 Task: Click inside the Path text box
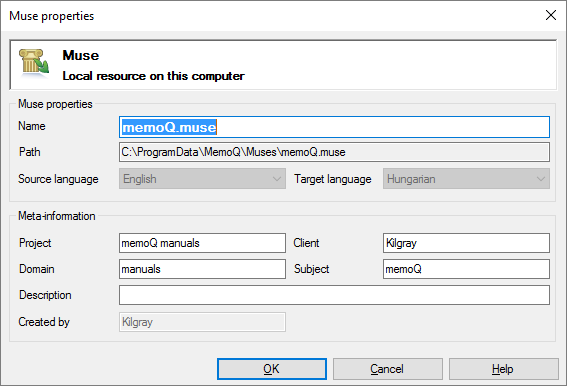point(334,152)
